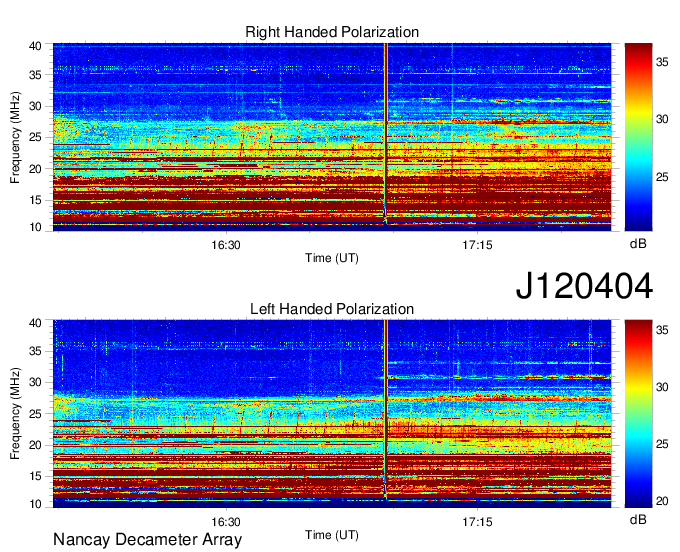Click the 30 MHz tick on Left Handed plot
Image resolution: width=680 pixels, height=552 pixels.
[35, 382]
